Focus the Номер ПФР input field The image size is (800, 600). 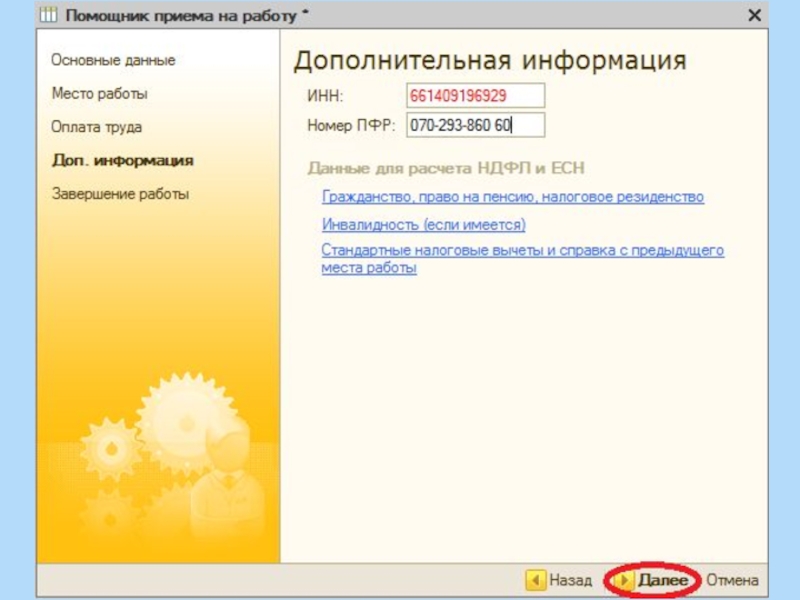(x=475, y=125)
